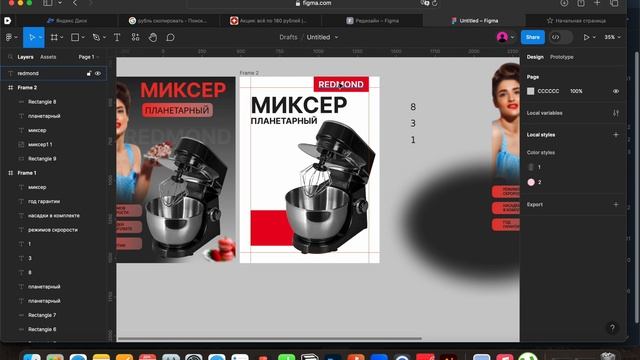Click the page background color swatch

pyautogui.click(x=531, y=91)
